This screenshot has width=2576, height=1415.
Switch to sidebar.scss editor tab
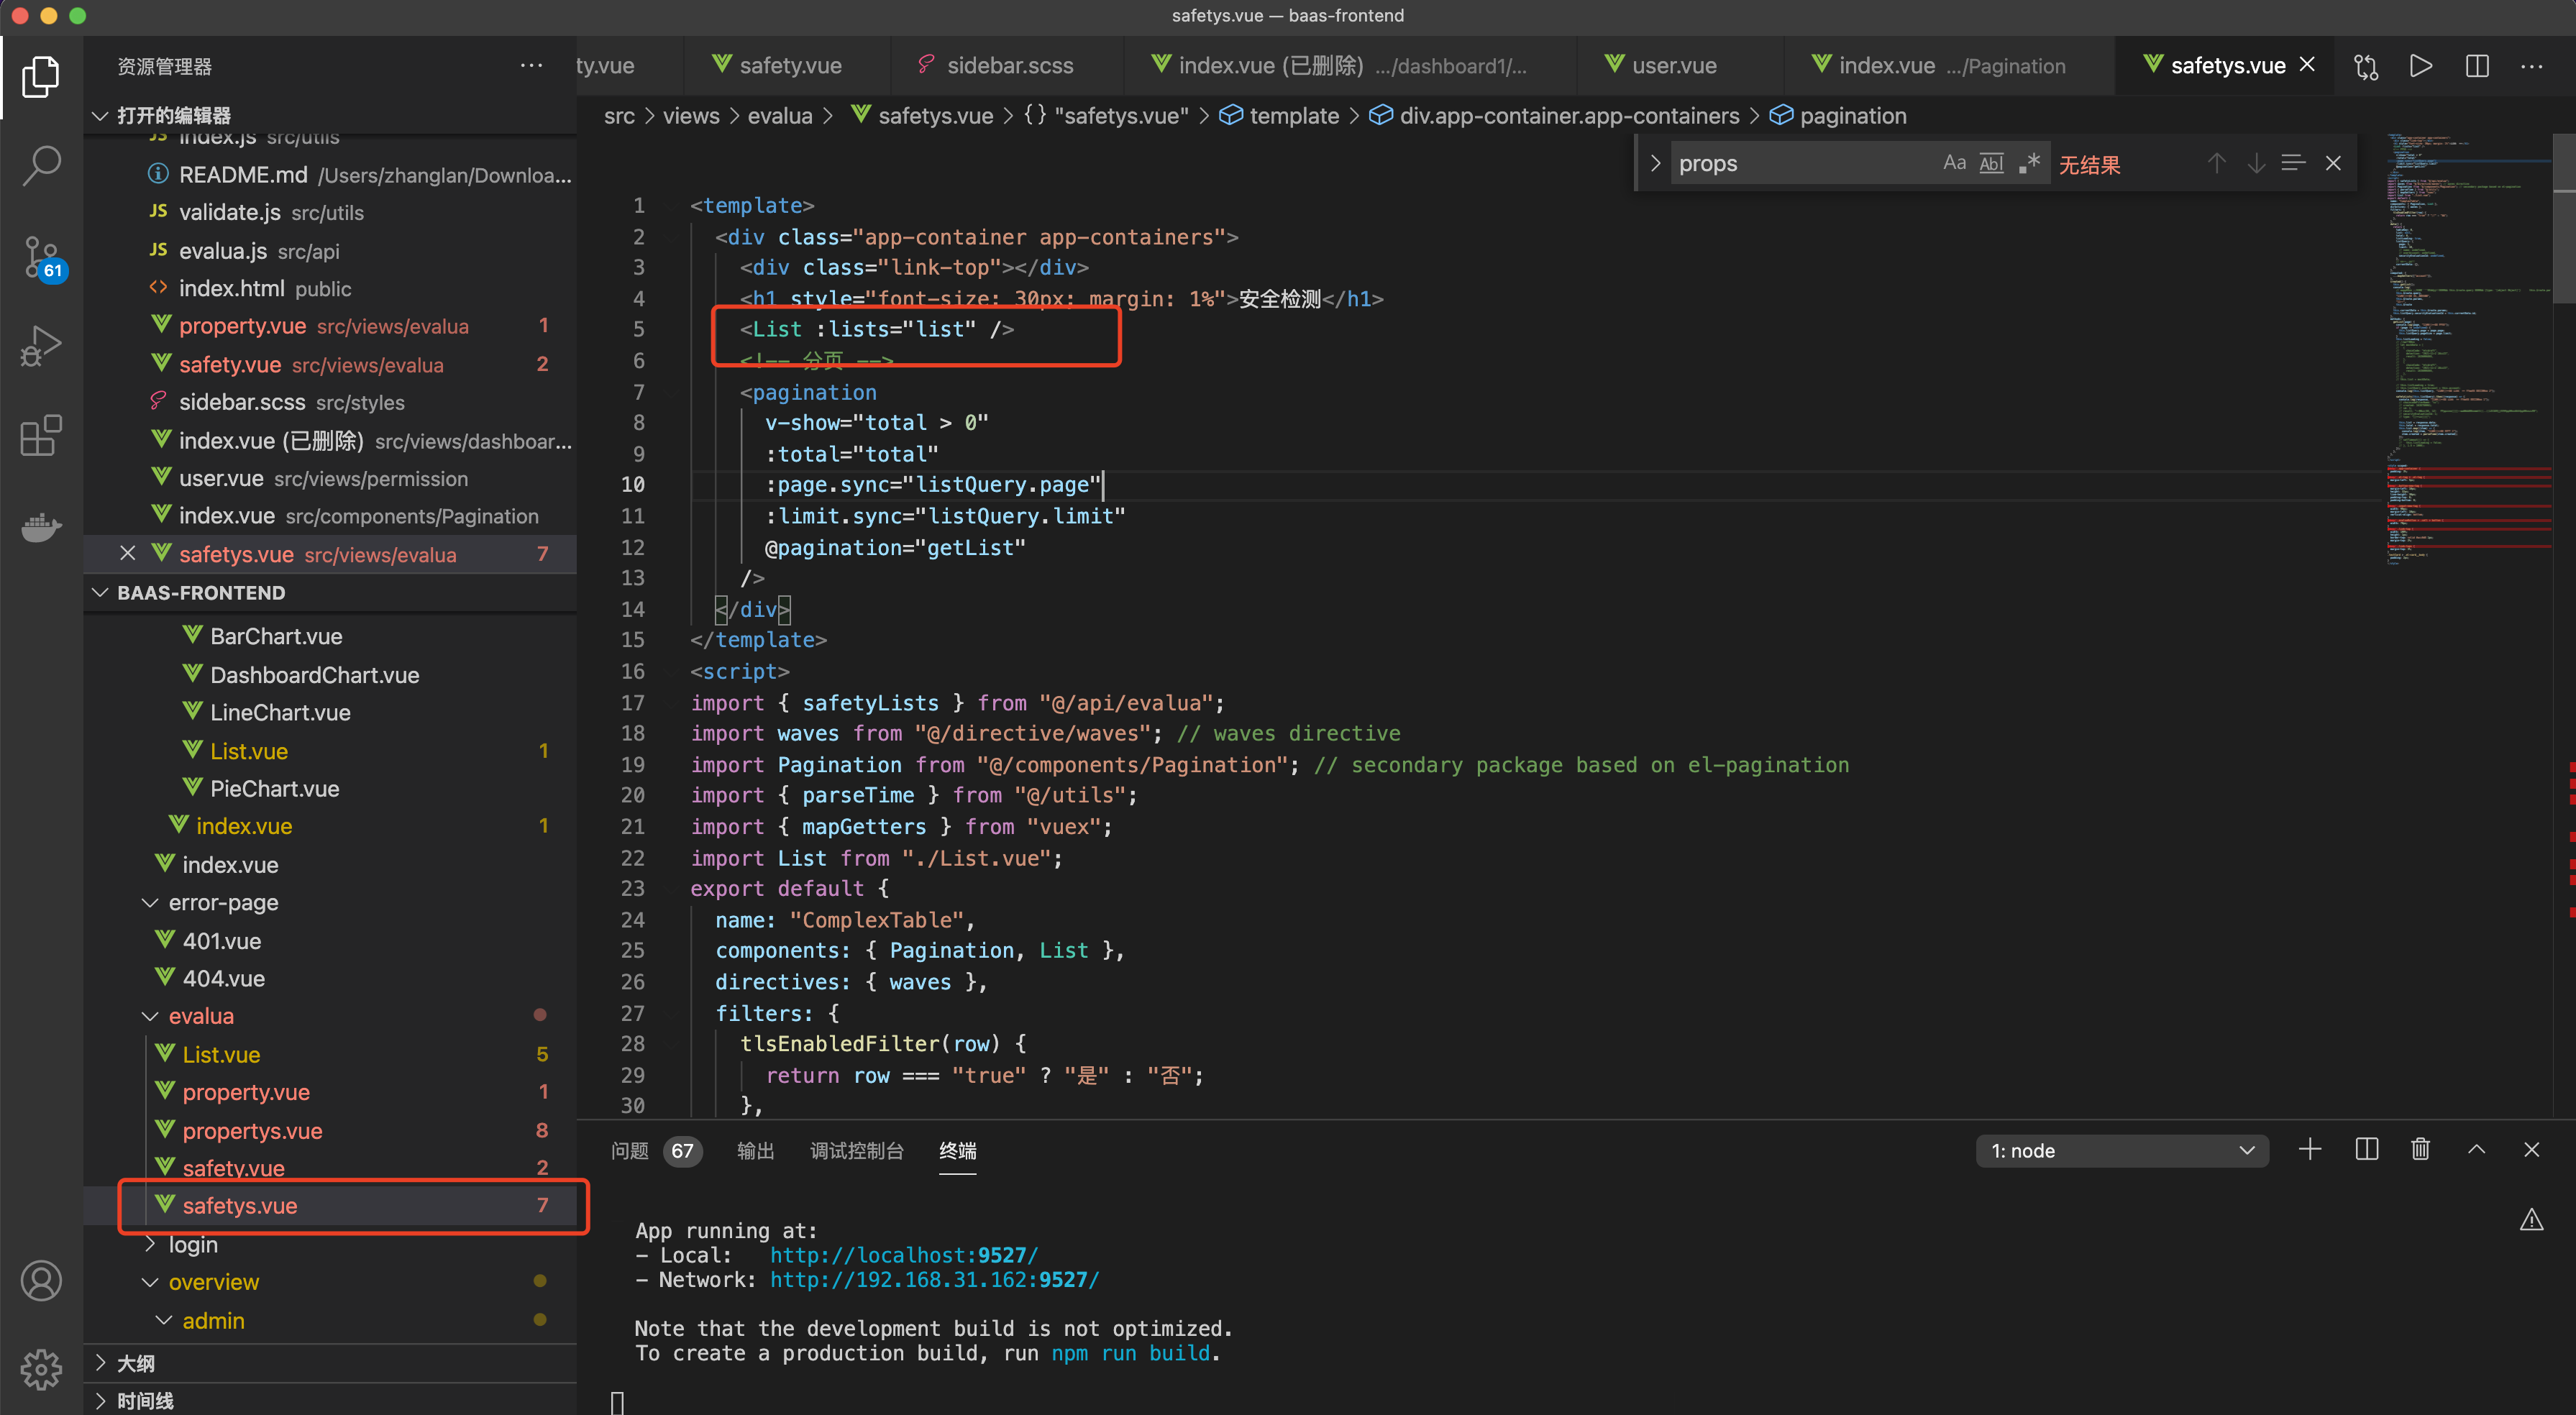click(1008, 66)
